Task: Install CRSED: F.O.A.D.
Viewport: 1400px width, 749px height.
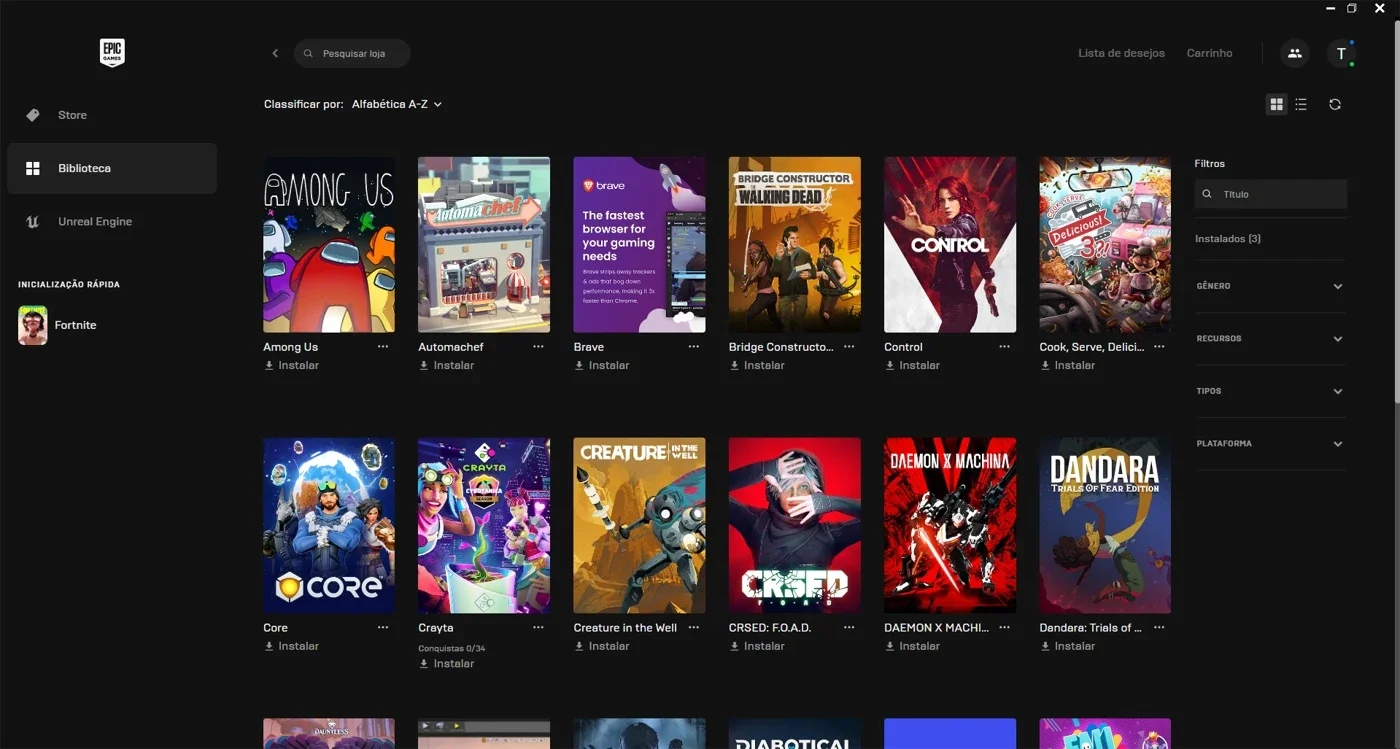Action: pos(757,646)
